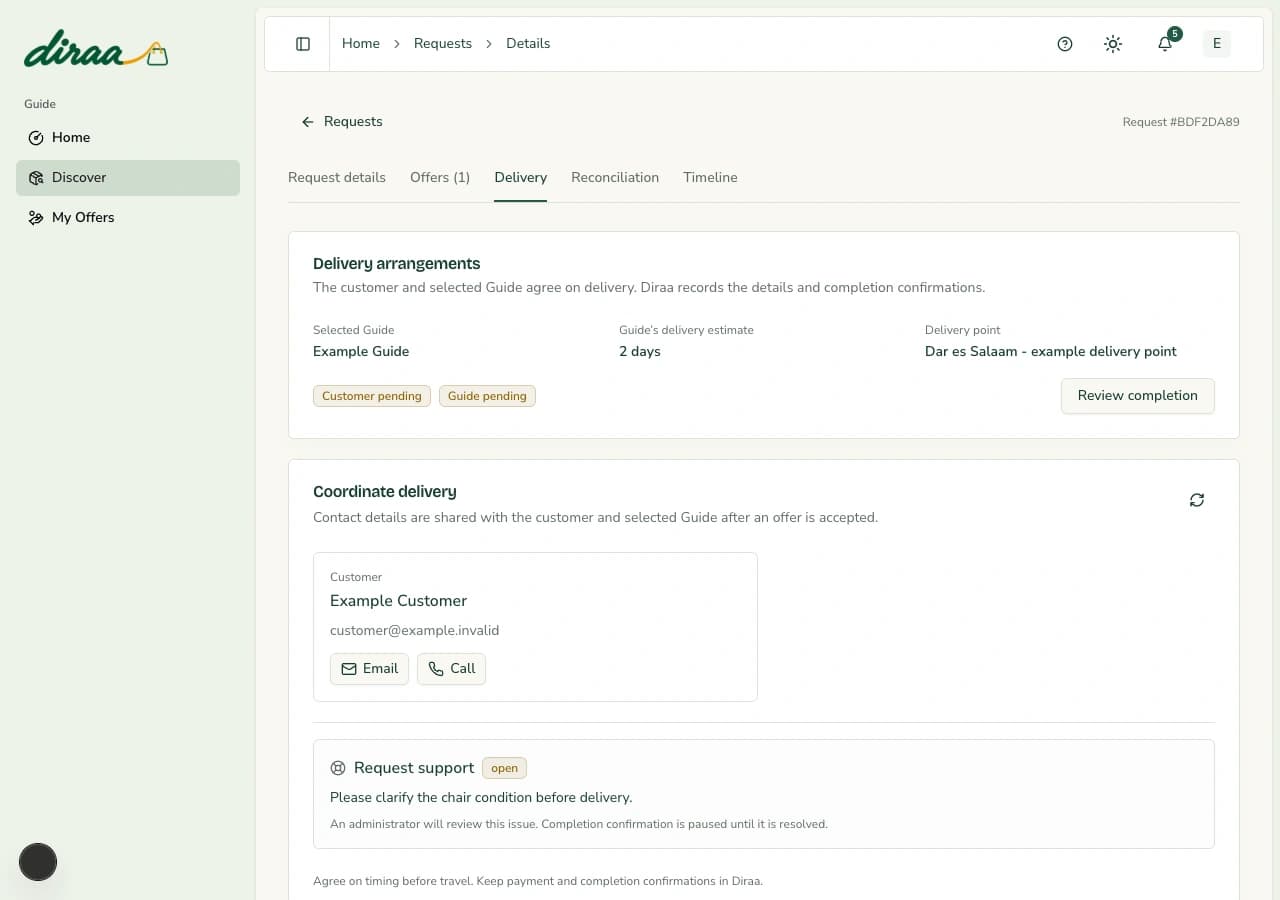This screenshot has height=900, width=1280.
Task: Switch to Request details tab
Action: (337, 178)
